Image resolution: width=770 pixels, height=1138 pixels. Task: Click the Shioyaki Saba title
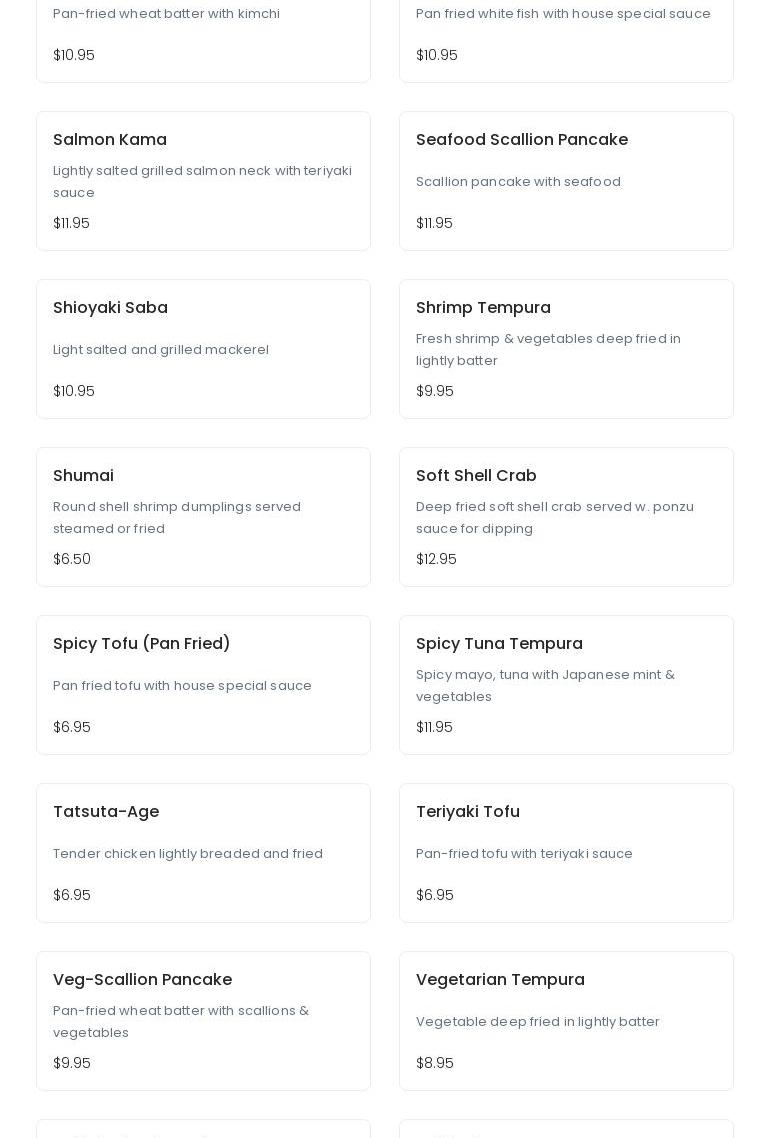tap(110, 308)
